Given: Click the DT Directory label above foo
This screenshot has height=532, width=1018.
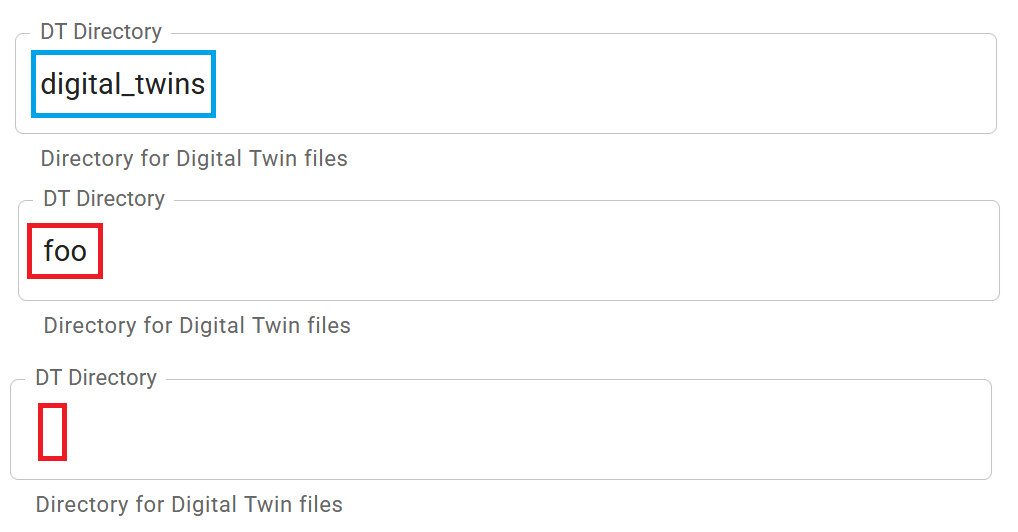Looking at the screenshot, I should [x=103, y=199].
